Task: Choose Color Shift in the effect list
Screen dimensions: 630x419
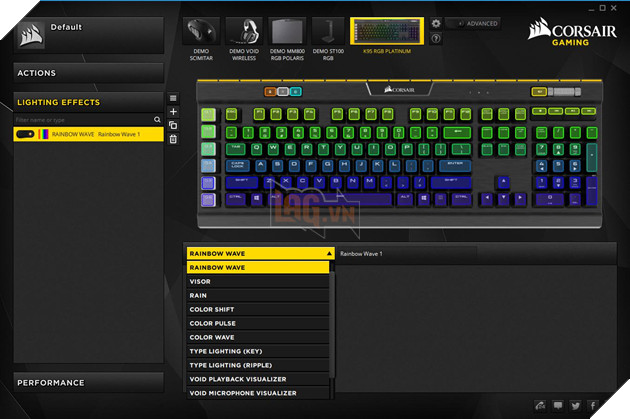Action: (258, 309)
